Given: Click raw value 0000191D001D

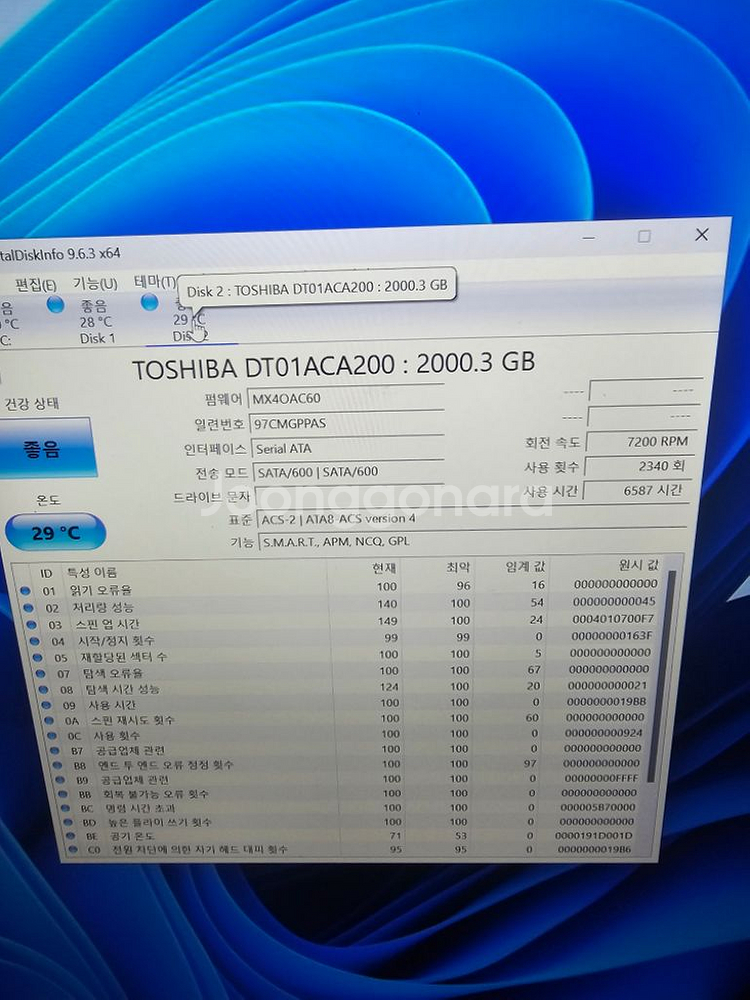Looking at the screenshot, I should (594, 835).
